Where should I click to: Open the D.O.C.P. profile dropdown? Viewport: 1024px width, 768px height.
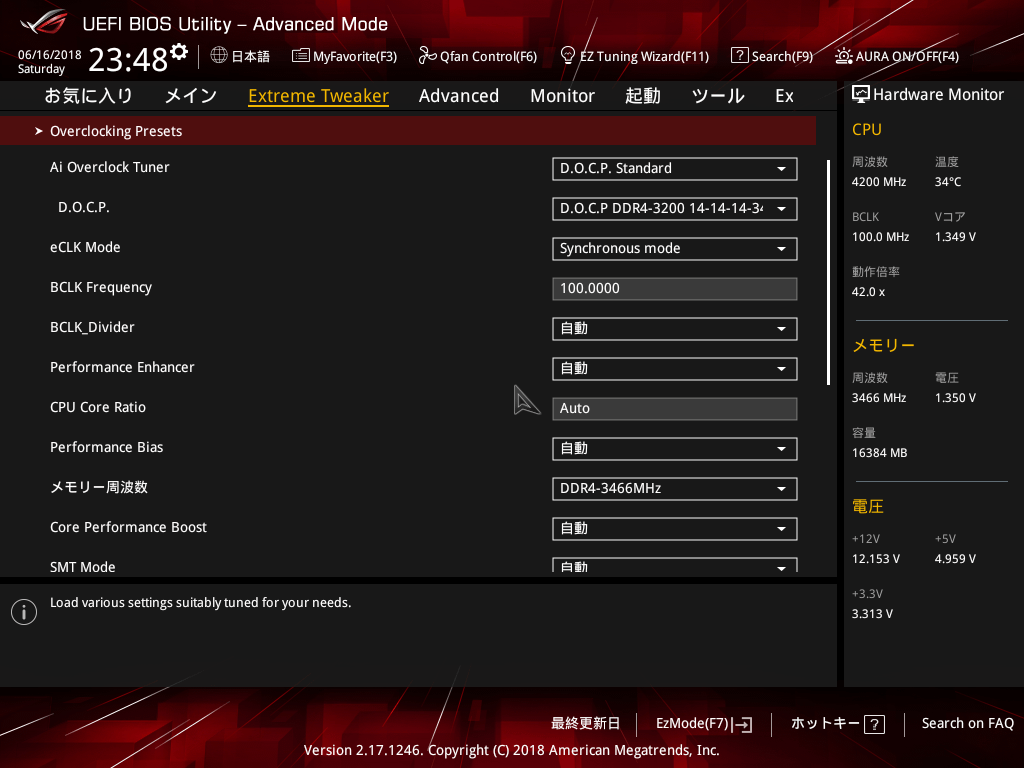tap(675, 208)
